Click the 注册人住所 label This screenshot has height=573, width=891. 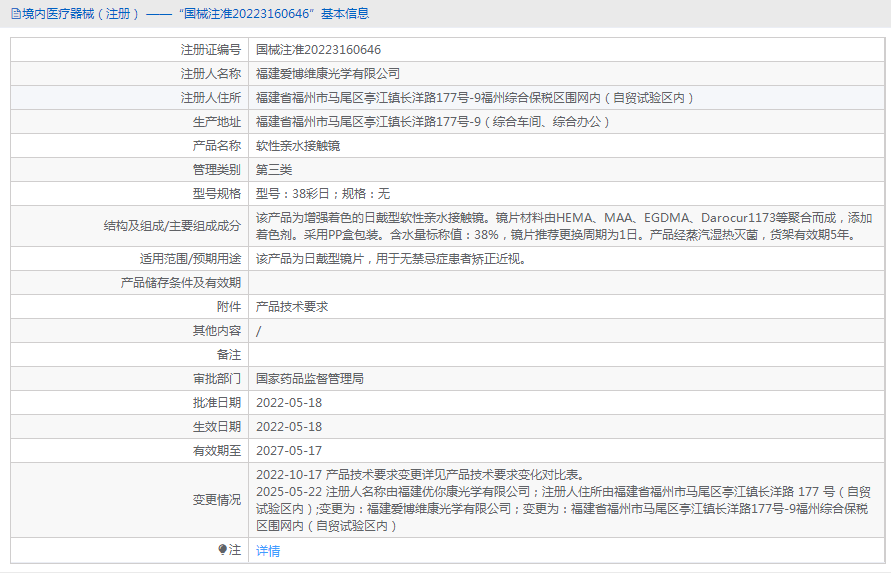click(x=211, y=98)
